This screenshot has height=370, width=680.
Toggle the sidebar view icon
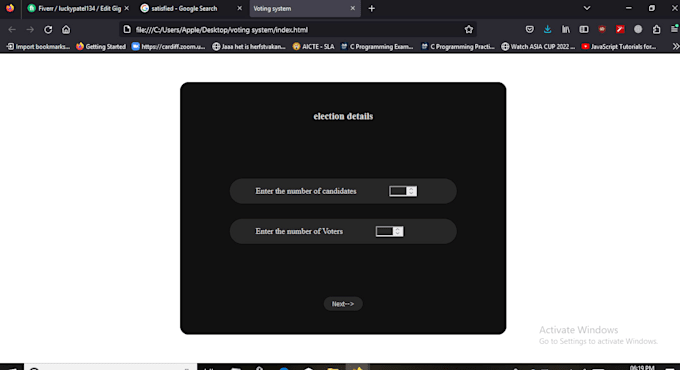coord(584,29)
